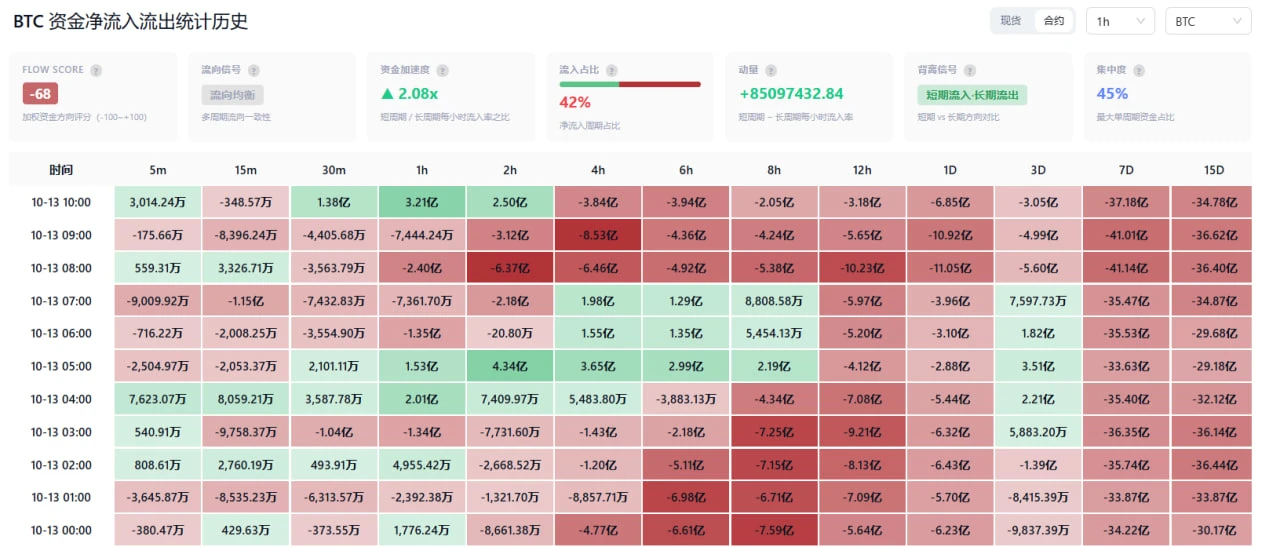This screenshot has width=1280, height=547.
Task: Switch to 现货 mode
Action: (x=1011, y=21)
